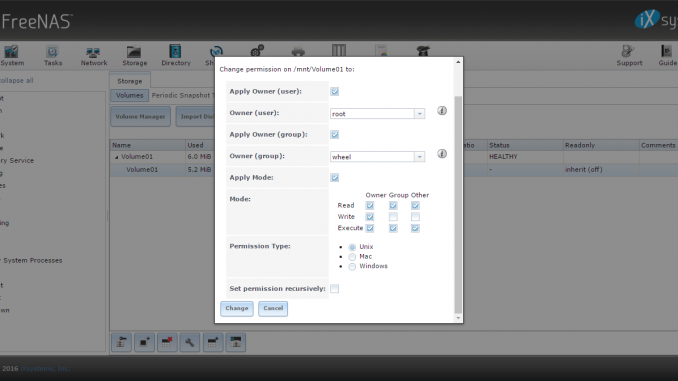The width and height of the screenshot is (678, 381).
Task: Select the Mac permission type
Action: (352, 257)
